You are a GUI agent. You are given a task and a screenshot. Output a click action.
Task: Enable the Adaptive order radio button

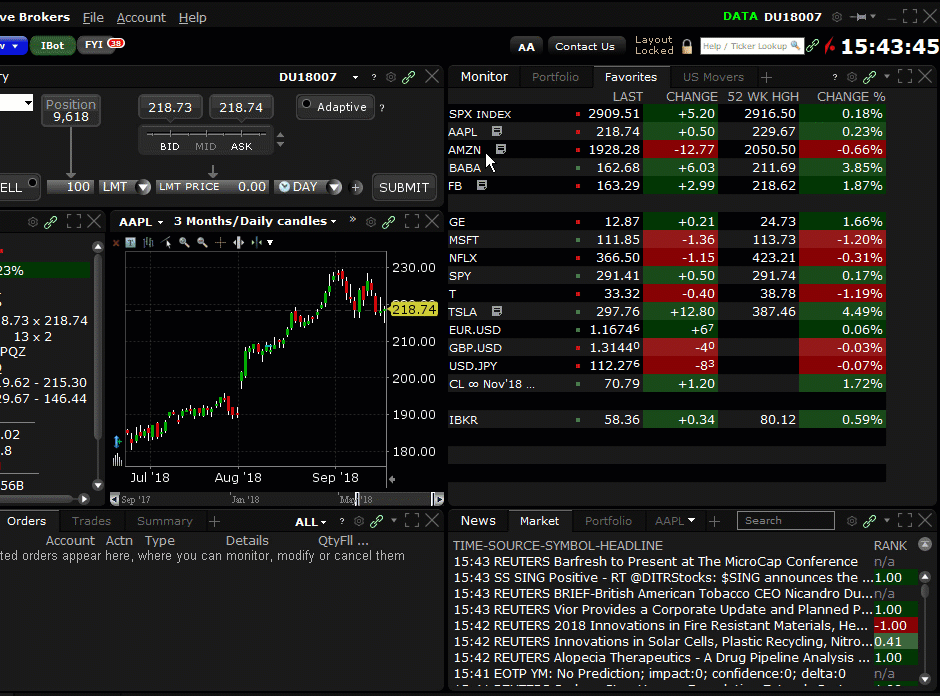pyautogui.click(x=306, y=107)
